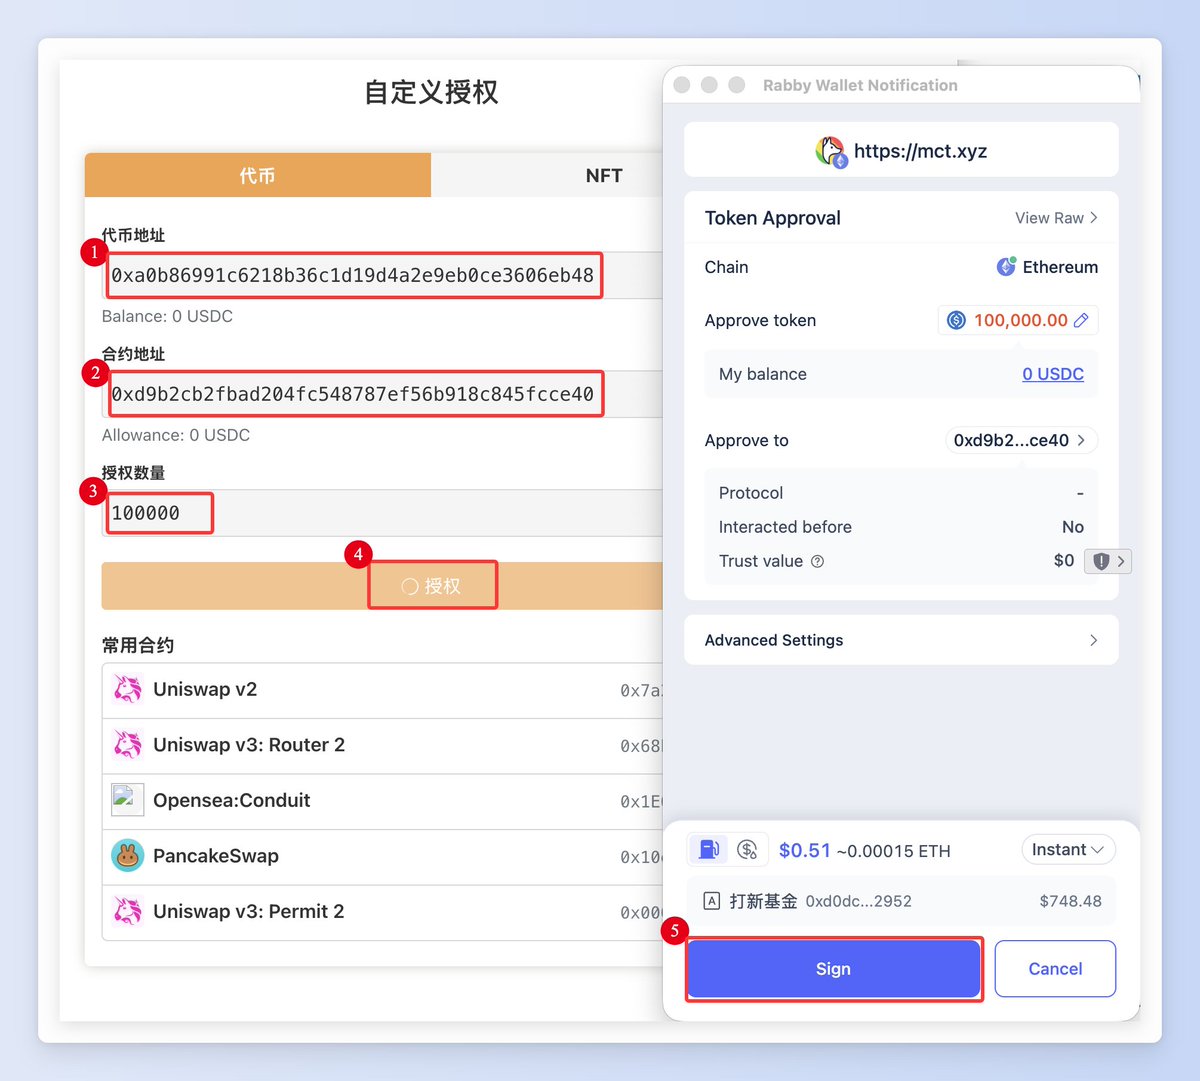This screenshot has height=1081, width=1200.
Task: Click the 授权 authorize button
Action: (383, 586)
